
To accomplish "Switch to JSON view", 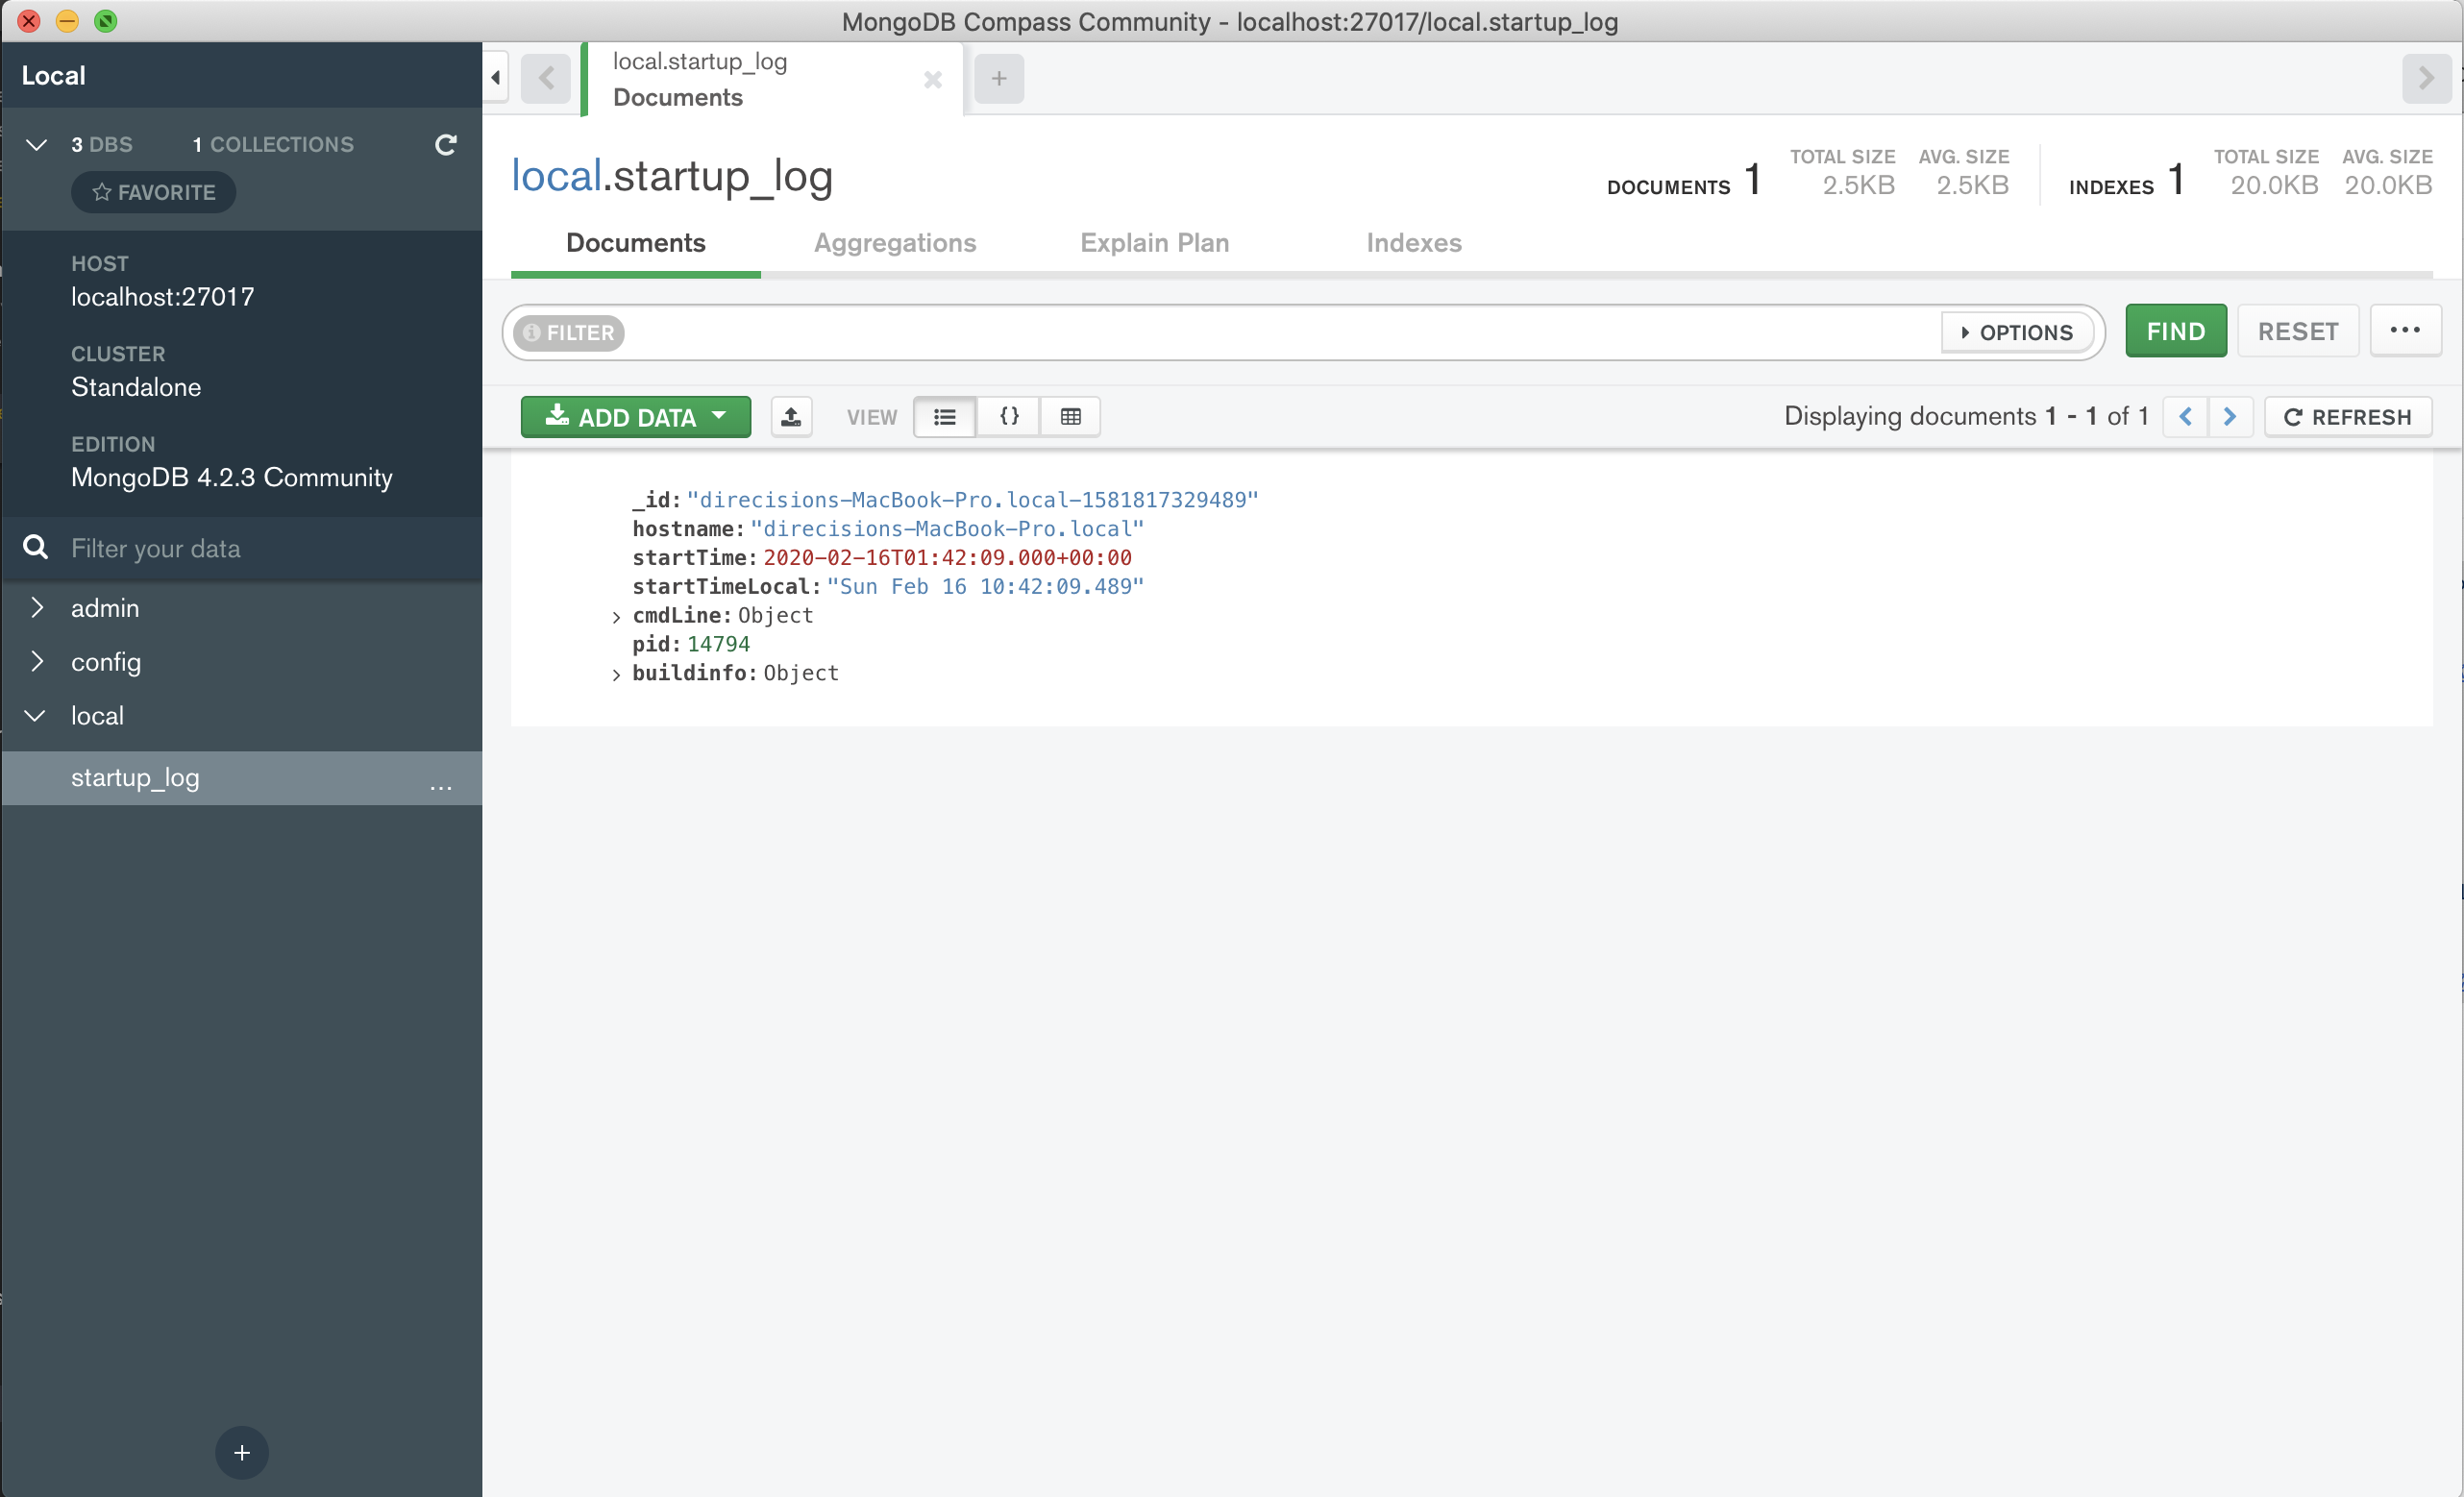I will (1009, 417).
